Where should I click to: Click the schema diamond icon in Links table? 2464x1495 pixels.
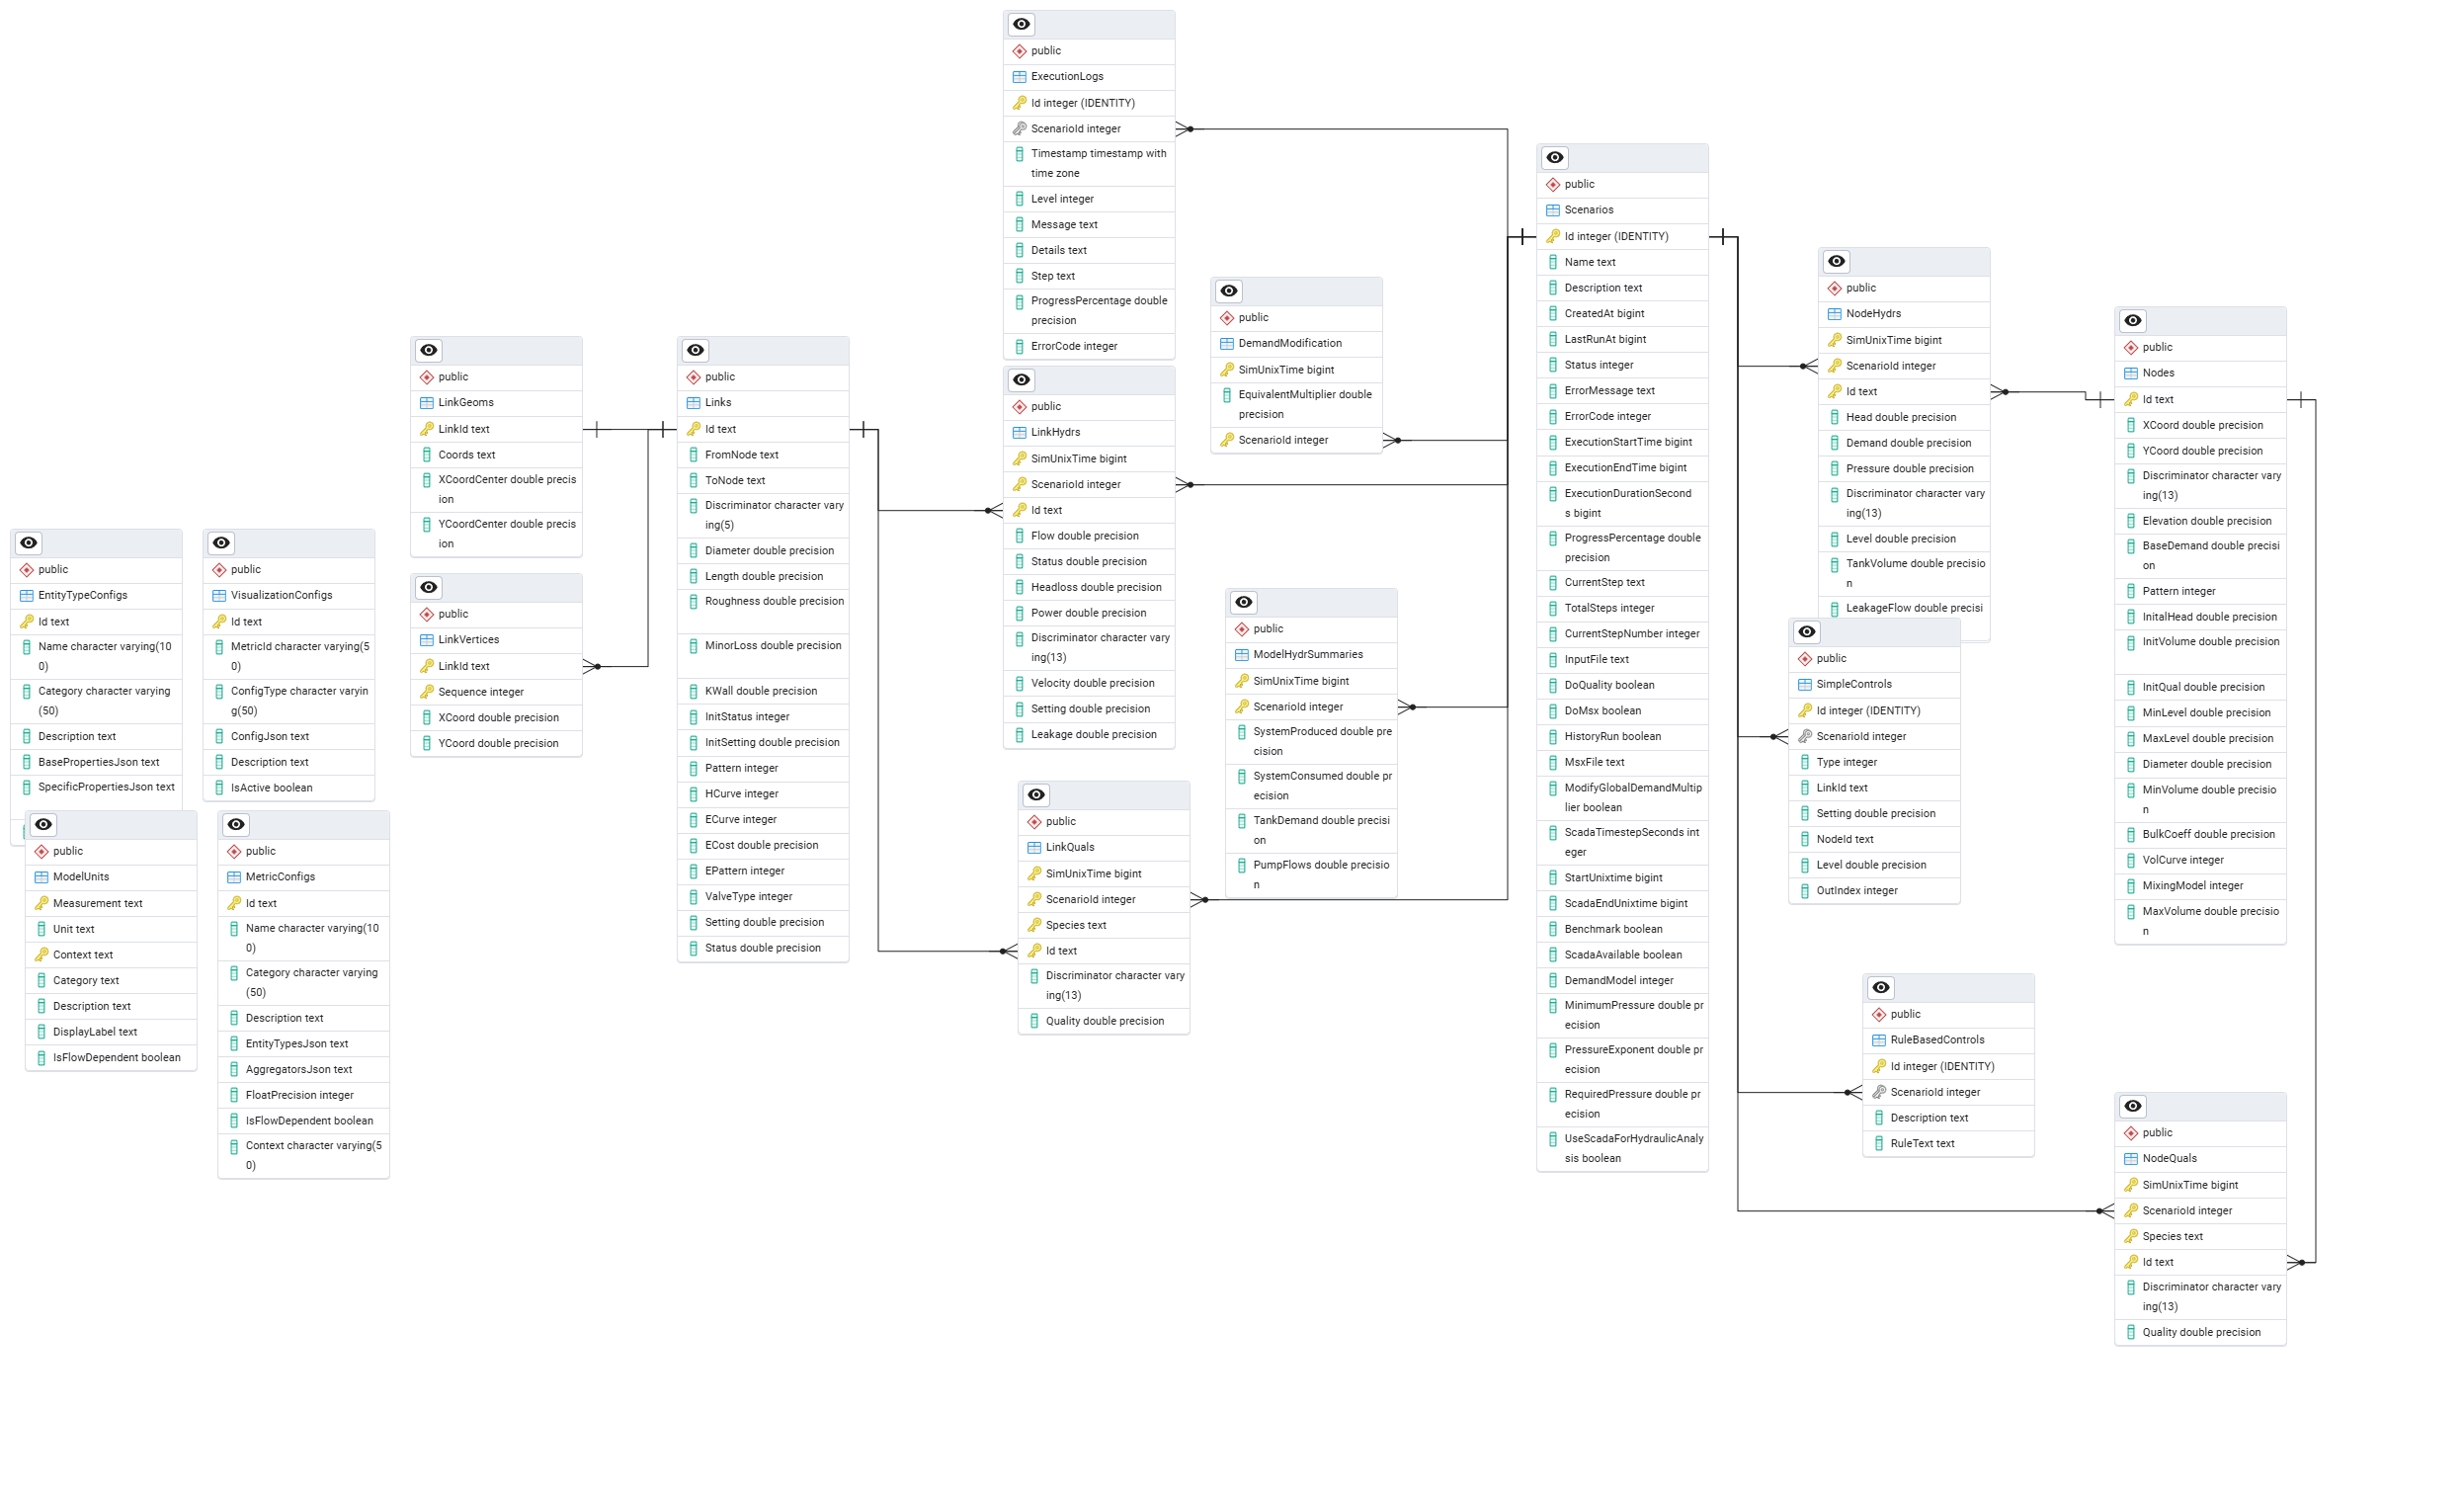pyautogui.click(x=693, y=377)
